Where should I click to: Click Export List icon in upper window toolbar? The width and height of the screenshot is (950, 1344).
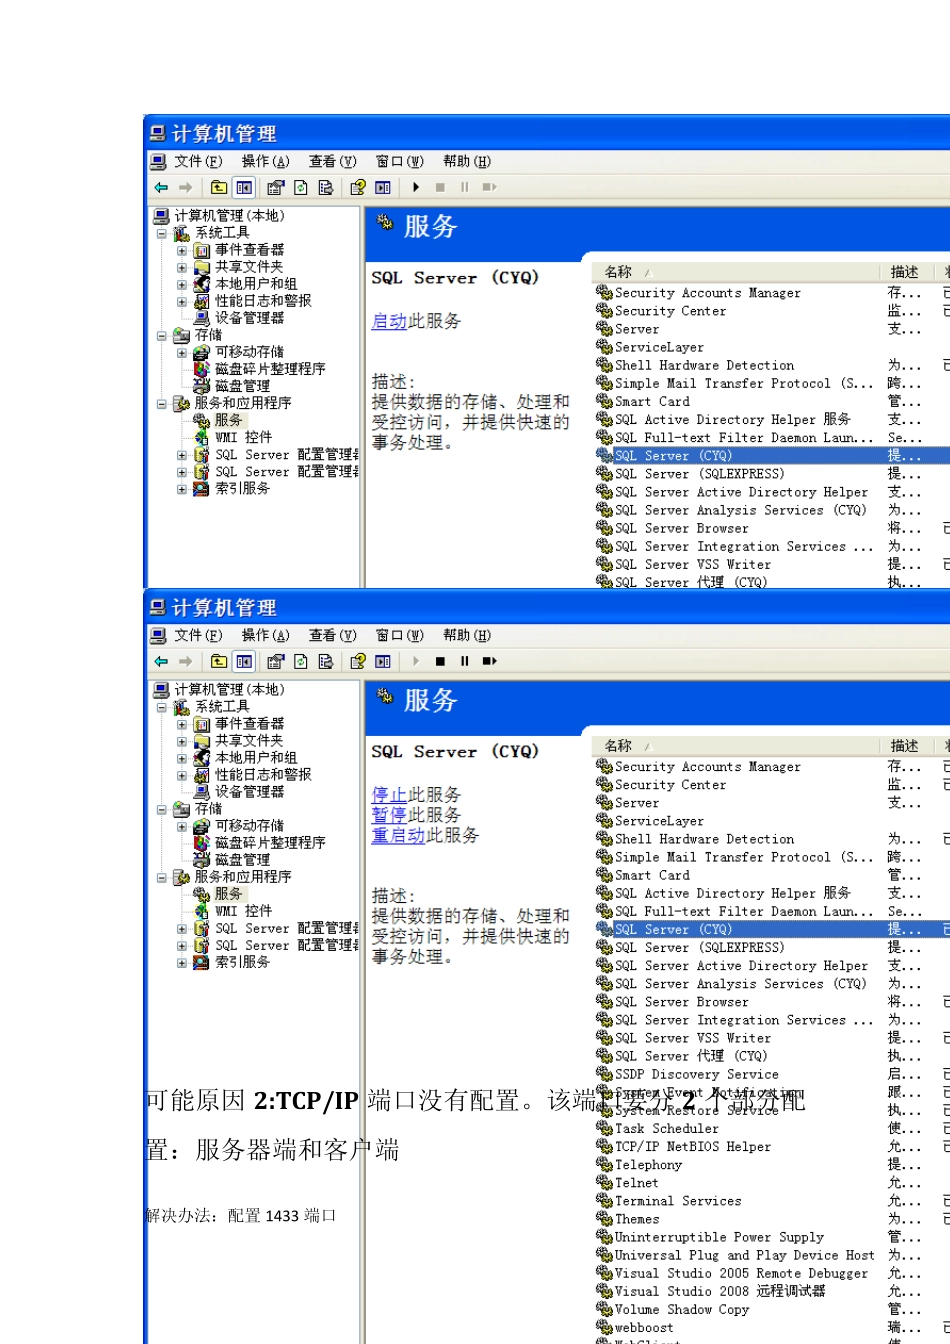tap(325, 187)
